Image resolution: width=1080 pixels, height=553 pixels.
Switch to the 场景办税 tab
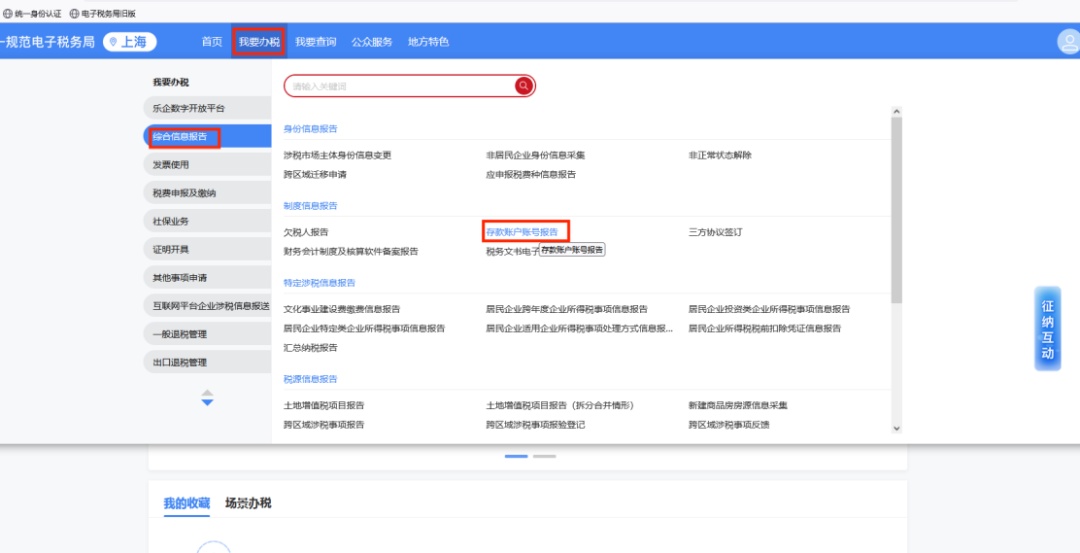coord(248,503)
